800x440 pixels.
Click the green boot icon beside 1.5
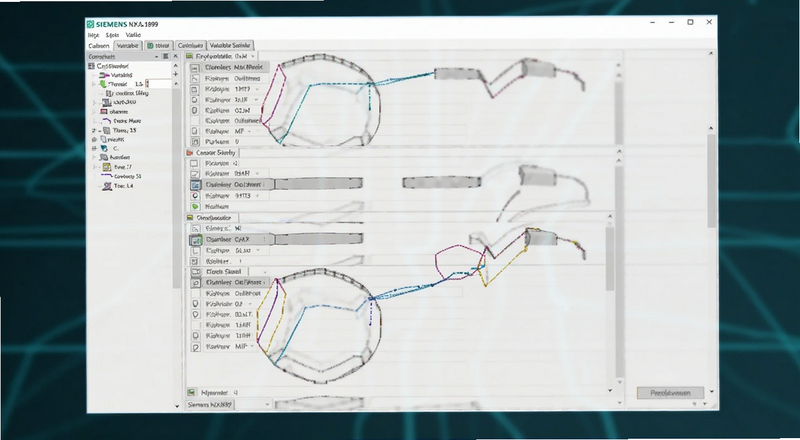[x=103, y=84]
